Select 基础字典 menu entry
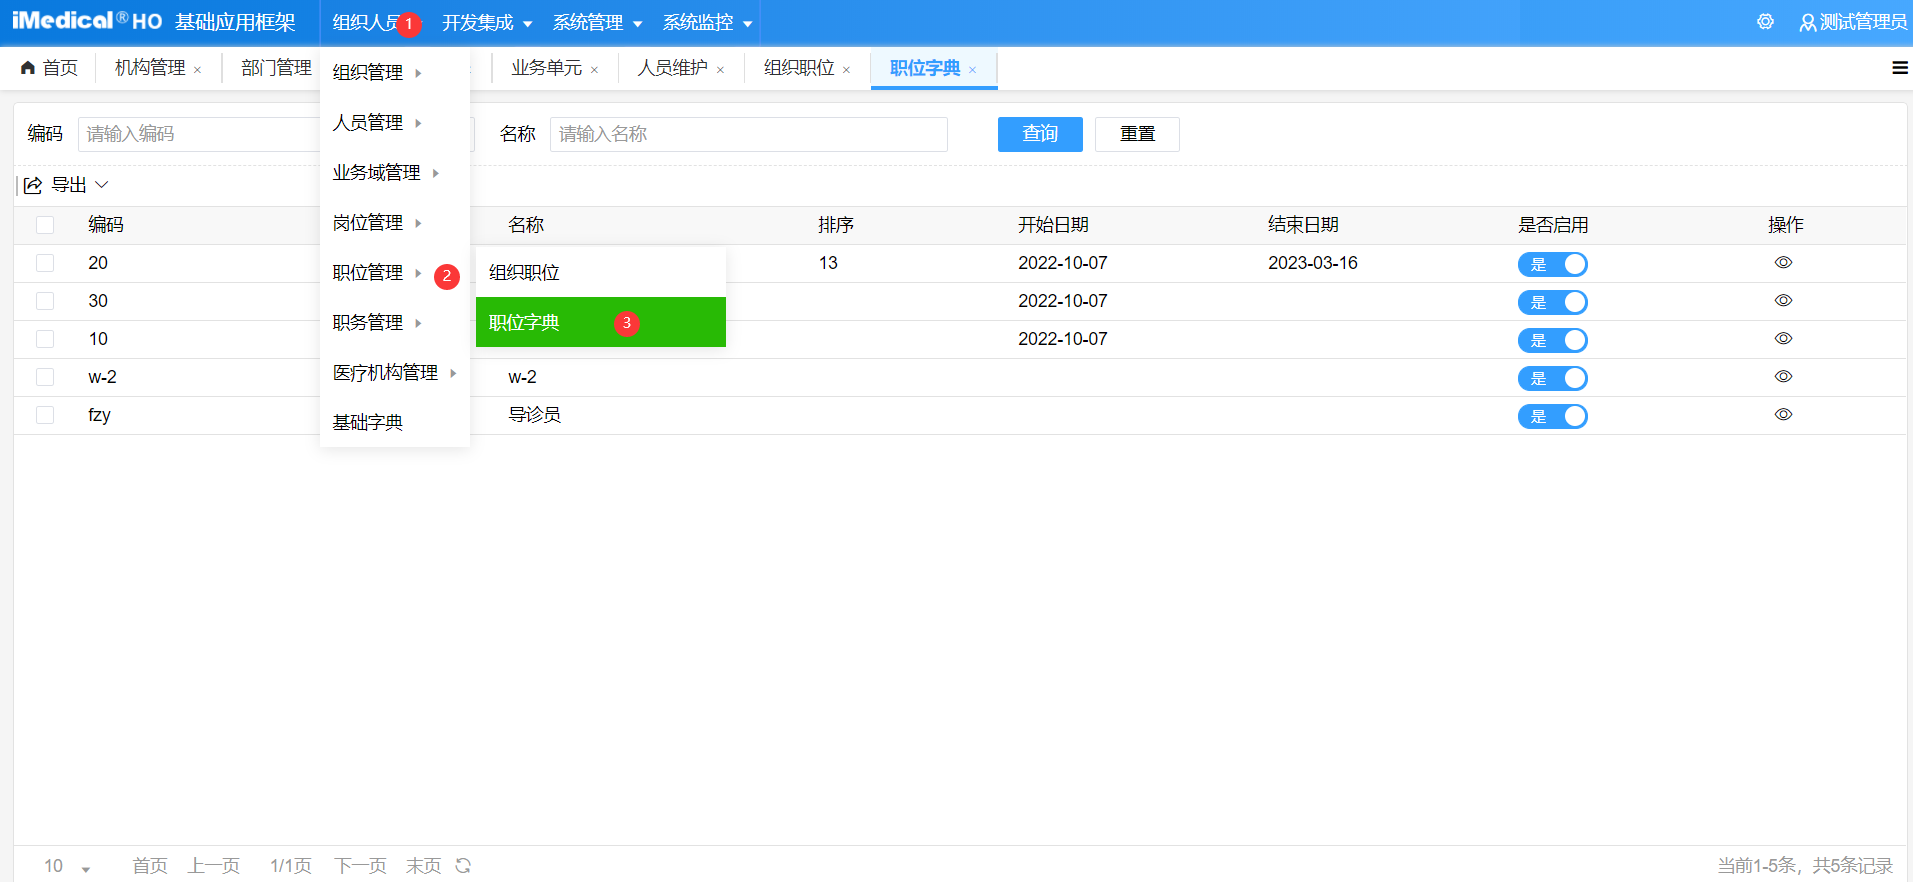Viewport: 1913px width, 882px height. click(x=395, y=423)
